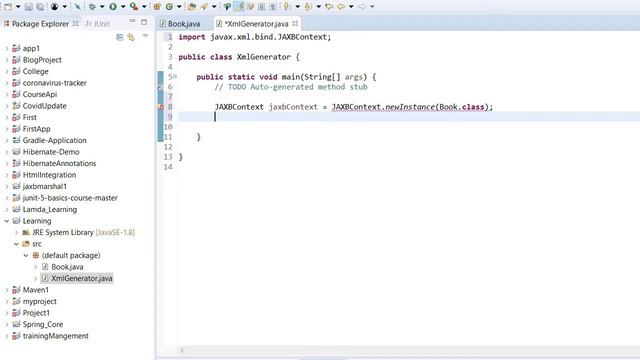Expand the Book.java tree node
This screenshot has height=360, width=640.
36,267
